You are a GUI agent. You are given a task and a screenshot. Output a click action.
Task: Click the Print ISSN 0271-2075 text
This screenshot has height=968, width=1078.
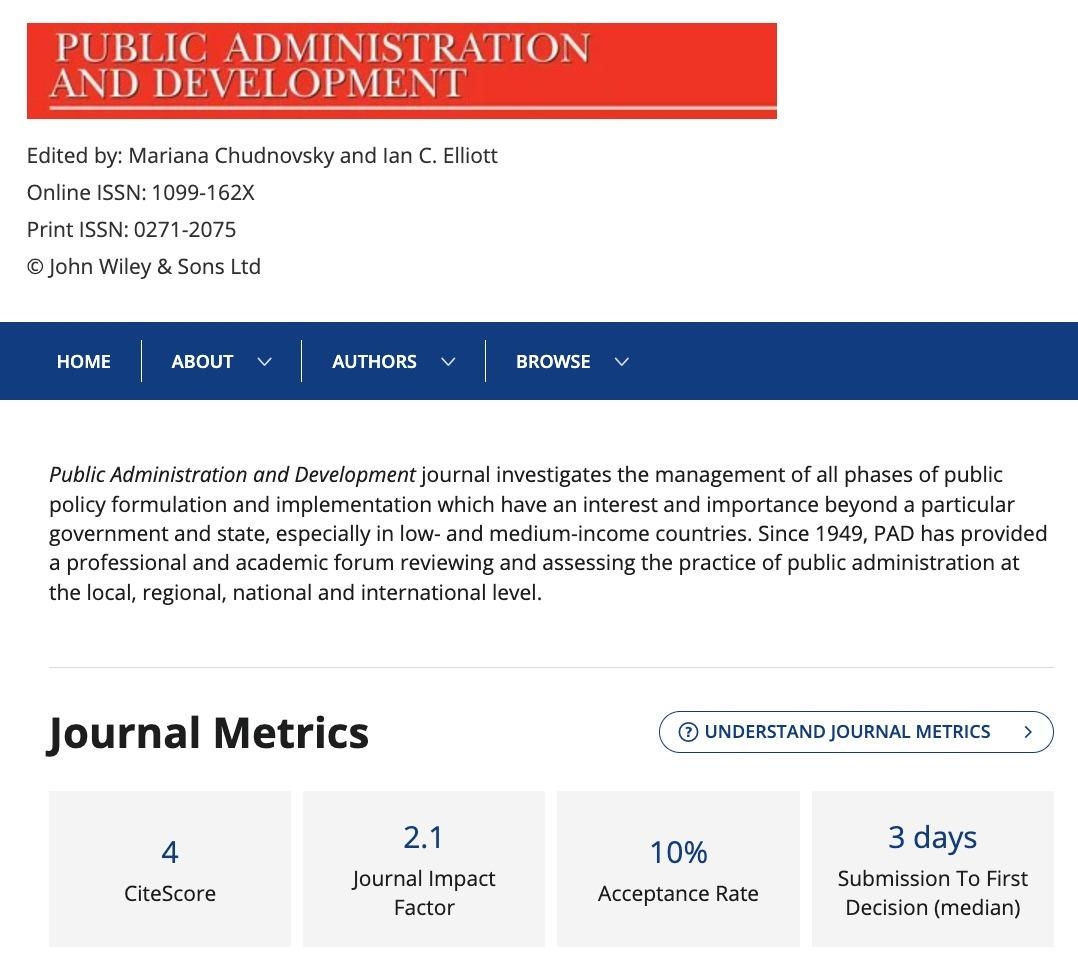click(131, 230)
